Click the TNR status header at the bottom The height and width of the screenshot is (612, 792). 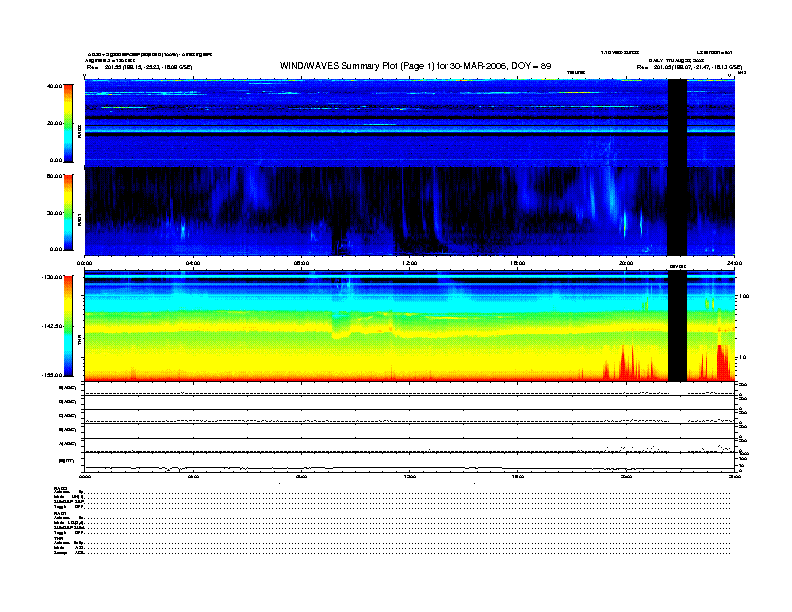point(58,538)
